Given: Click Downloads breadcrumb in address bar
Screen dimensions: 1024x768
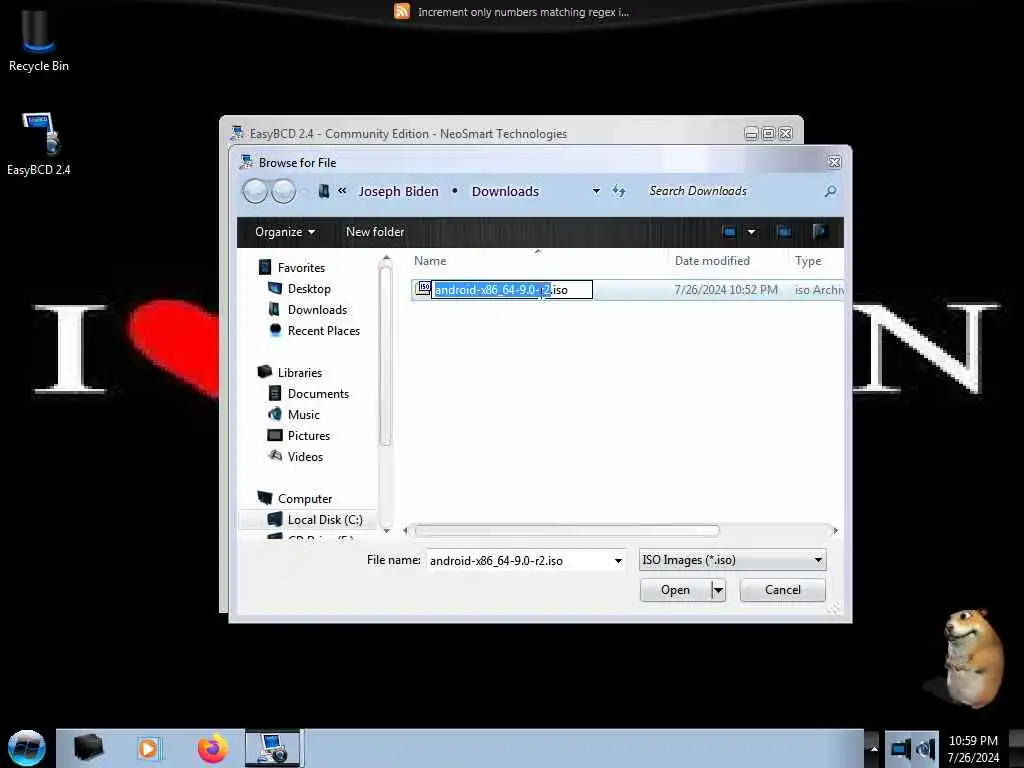Looking at the screenshot, I should (x=505, y=191).
